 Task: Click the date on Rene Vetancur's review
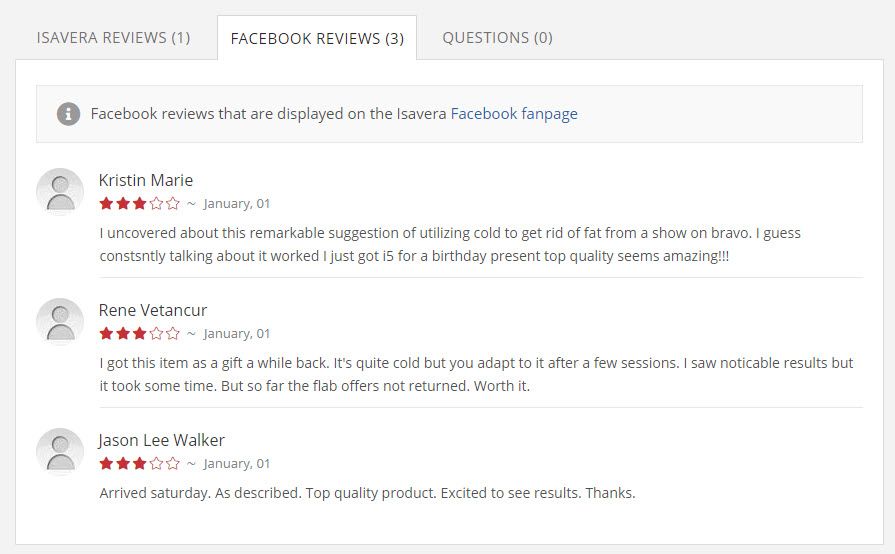pyautogui.click(x=236, y=333)
